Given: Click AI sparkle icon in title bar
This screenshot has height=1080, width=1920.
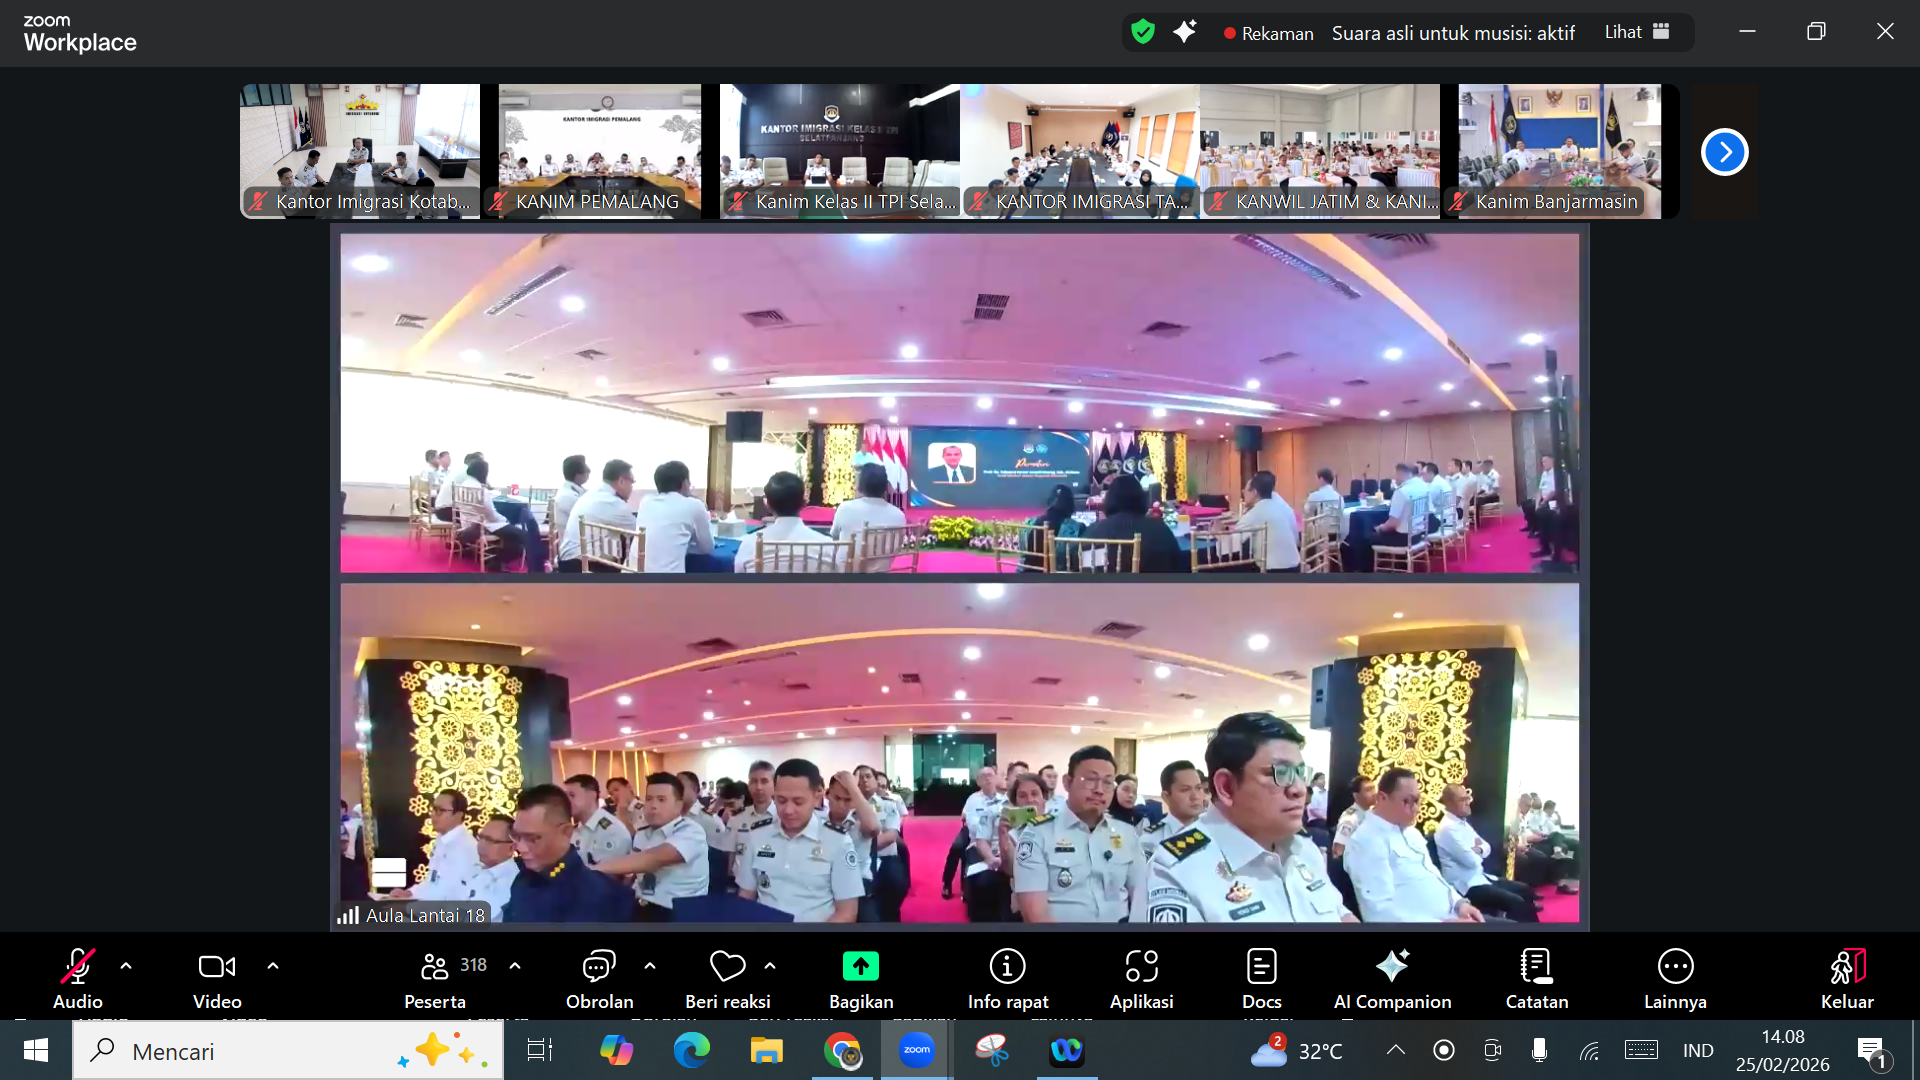Looking at the screenshot, I should pos(1185,32).
